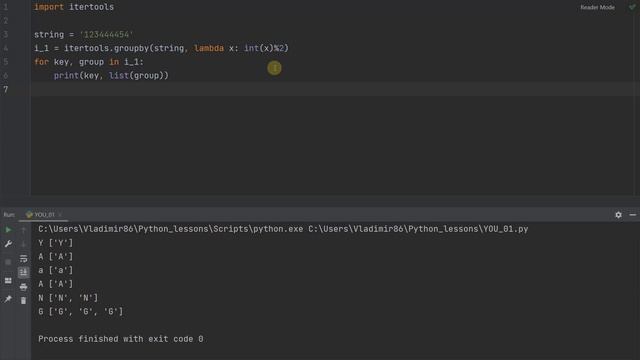Clear console with the trash icon
The height and width of the screenshot is (360, 640).
[x=23, y=301]
